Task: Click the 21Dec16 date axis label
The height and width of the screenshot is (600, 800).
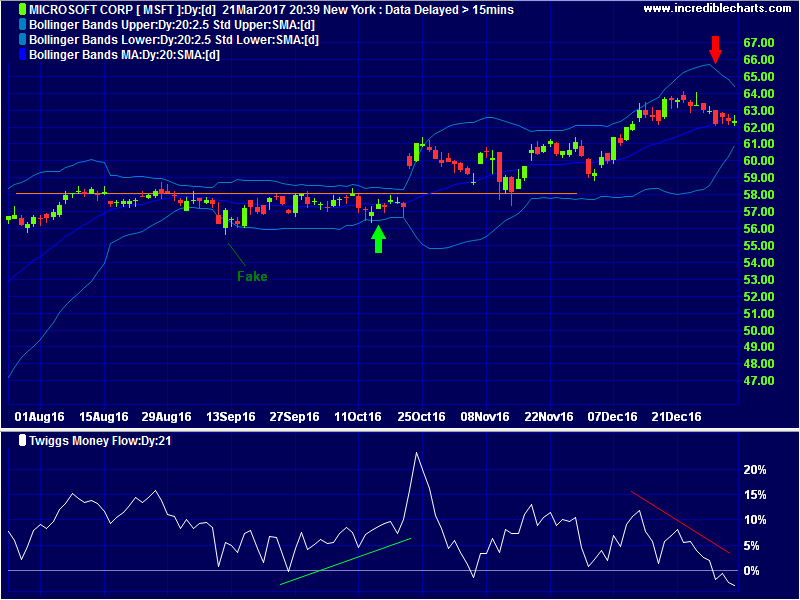Action: (x=677, y=417)
